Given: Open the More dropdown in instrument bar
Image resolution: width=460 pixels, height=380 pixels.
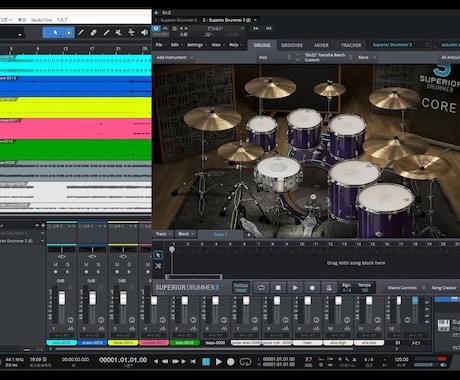Looking at the screenshot, I should click(367, 57).
